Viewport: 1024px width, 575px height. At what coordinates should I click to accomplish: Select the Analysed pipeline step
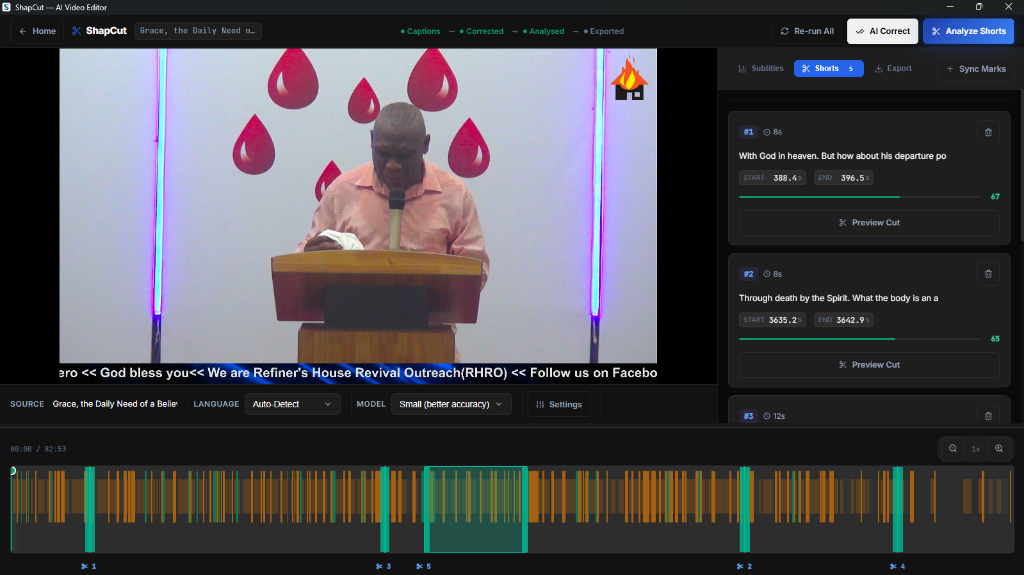(x=543, y=31)
